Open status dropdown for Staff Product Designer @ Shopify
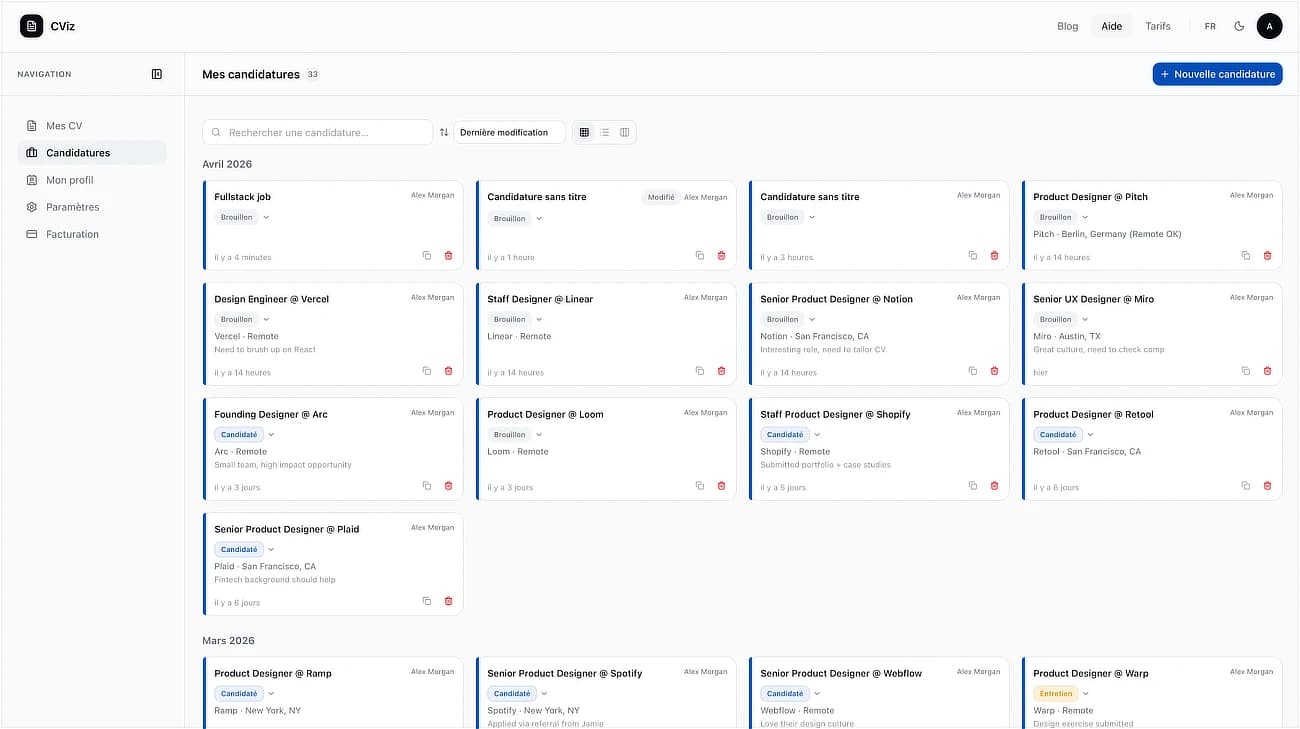 791,435
